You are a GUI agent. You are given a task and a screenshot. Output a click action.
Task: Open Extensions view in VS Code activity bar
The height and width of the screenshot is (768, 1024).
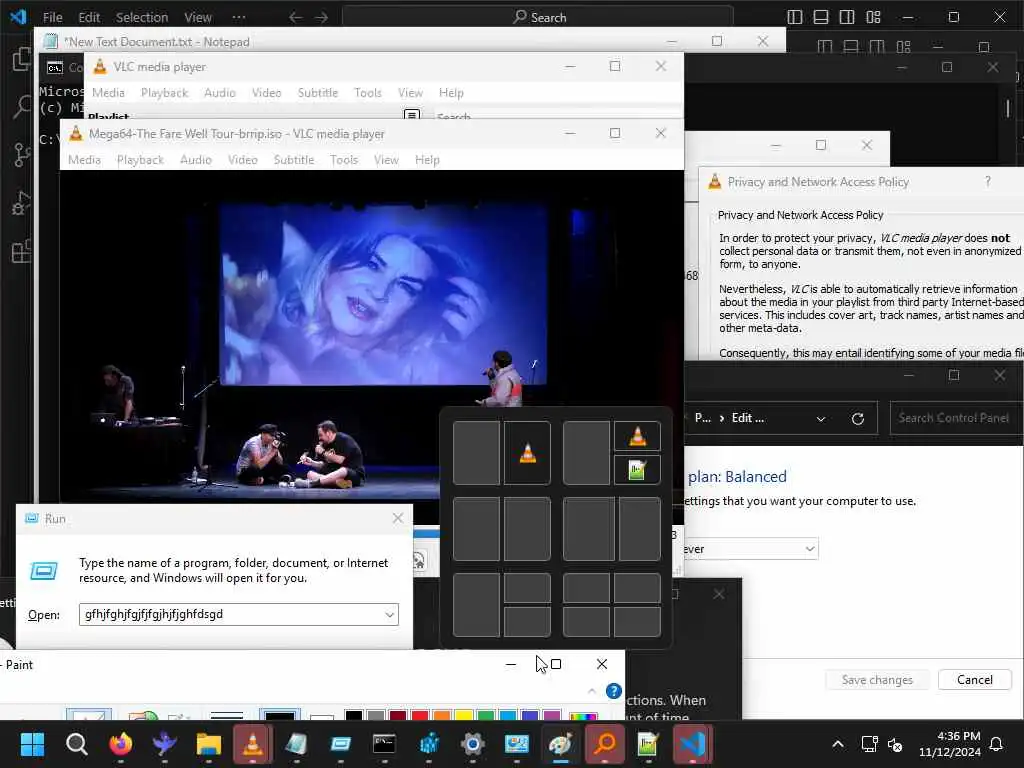pos(22,251)
